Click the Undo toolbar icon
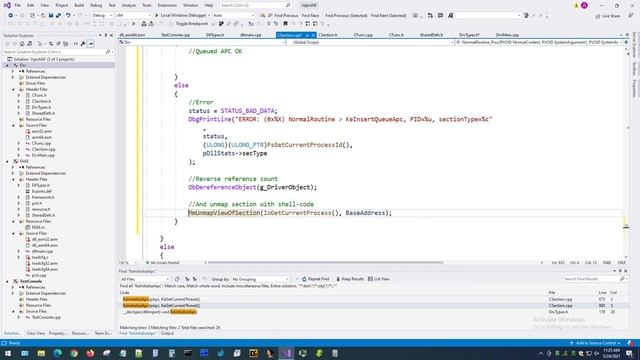This screenshot has width=640, height=360. 68,16
